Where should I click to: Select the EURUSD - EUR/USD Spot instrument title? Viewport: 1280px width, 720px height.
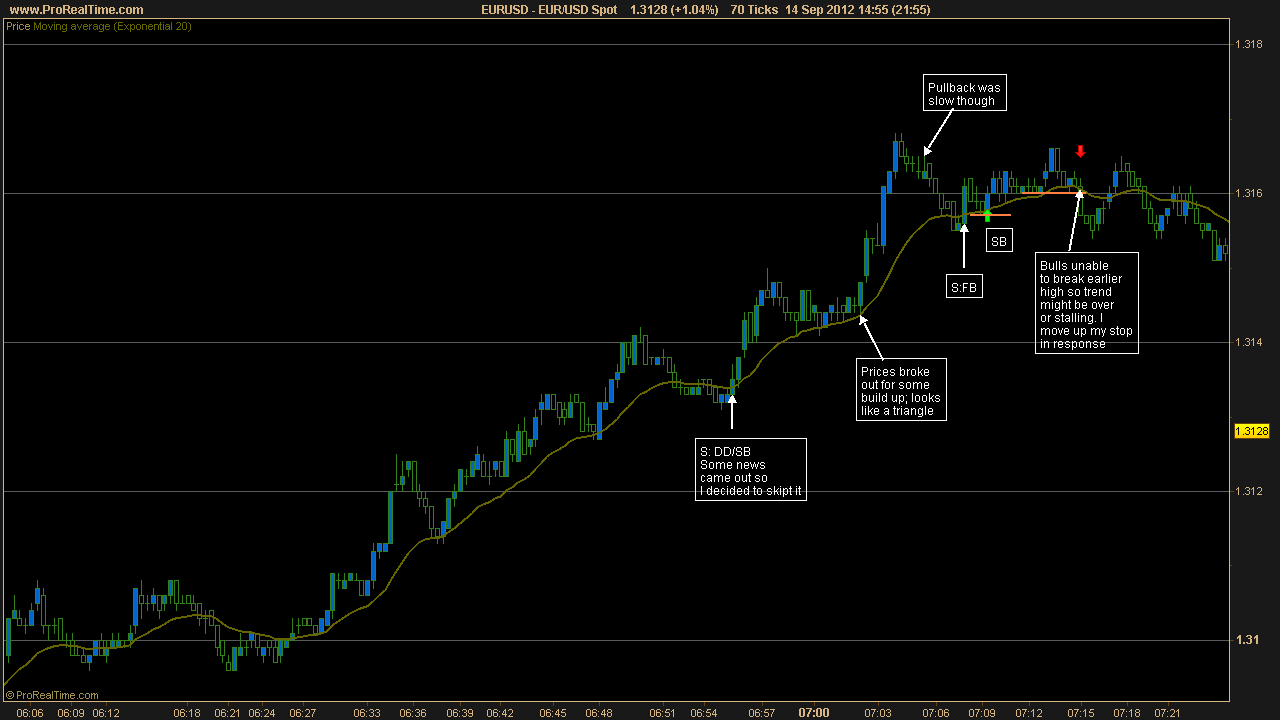tap(549, 9)
